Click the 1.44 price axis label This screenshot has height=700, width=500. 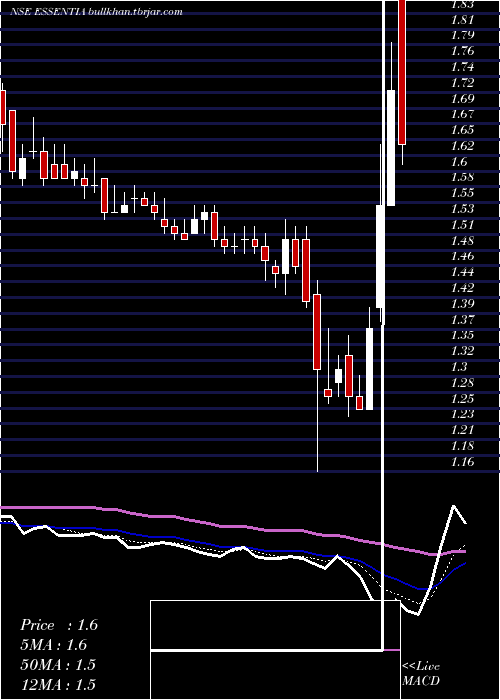[462, 272]
